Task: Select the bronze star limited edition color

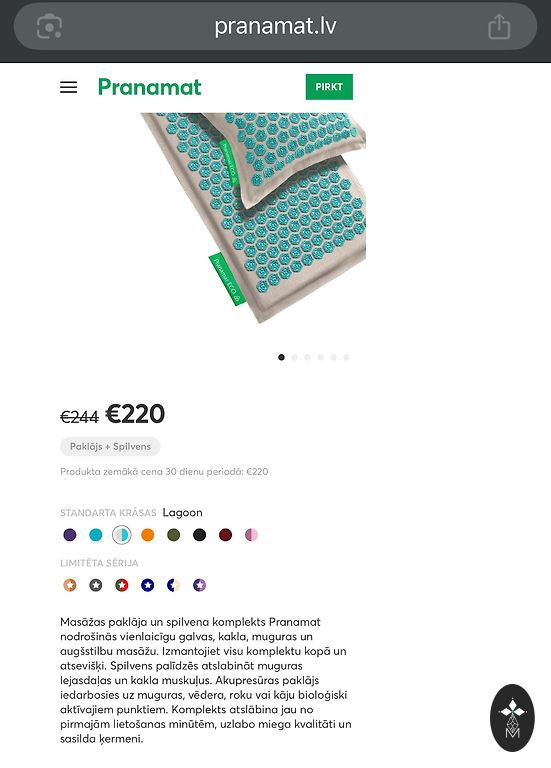Action: pos(70,585)
